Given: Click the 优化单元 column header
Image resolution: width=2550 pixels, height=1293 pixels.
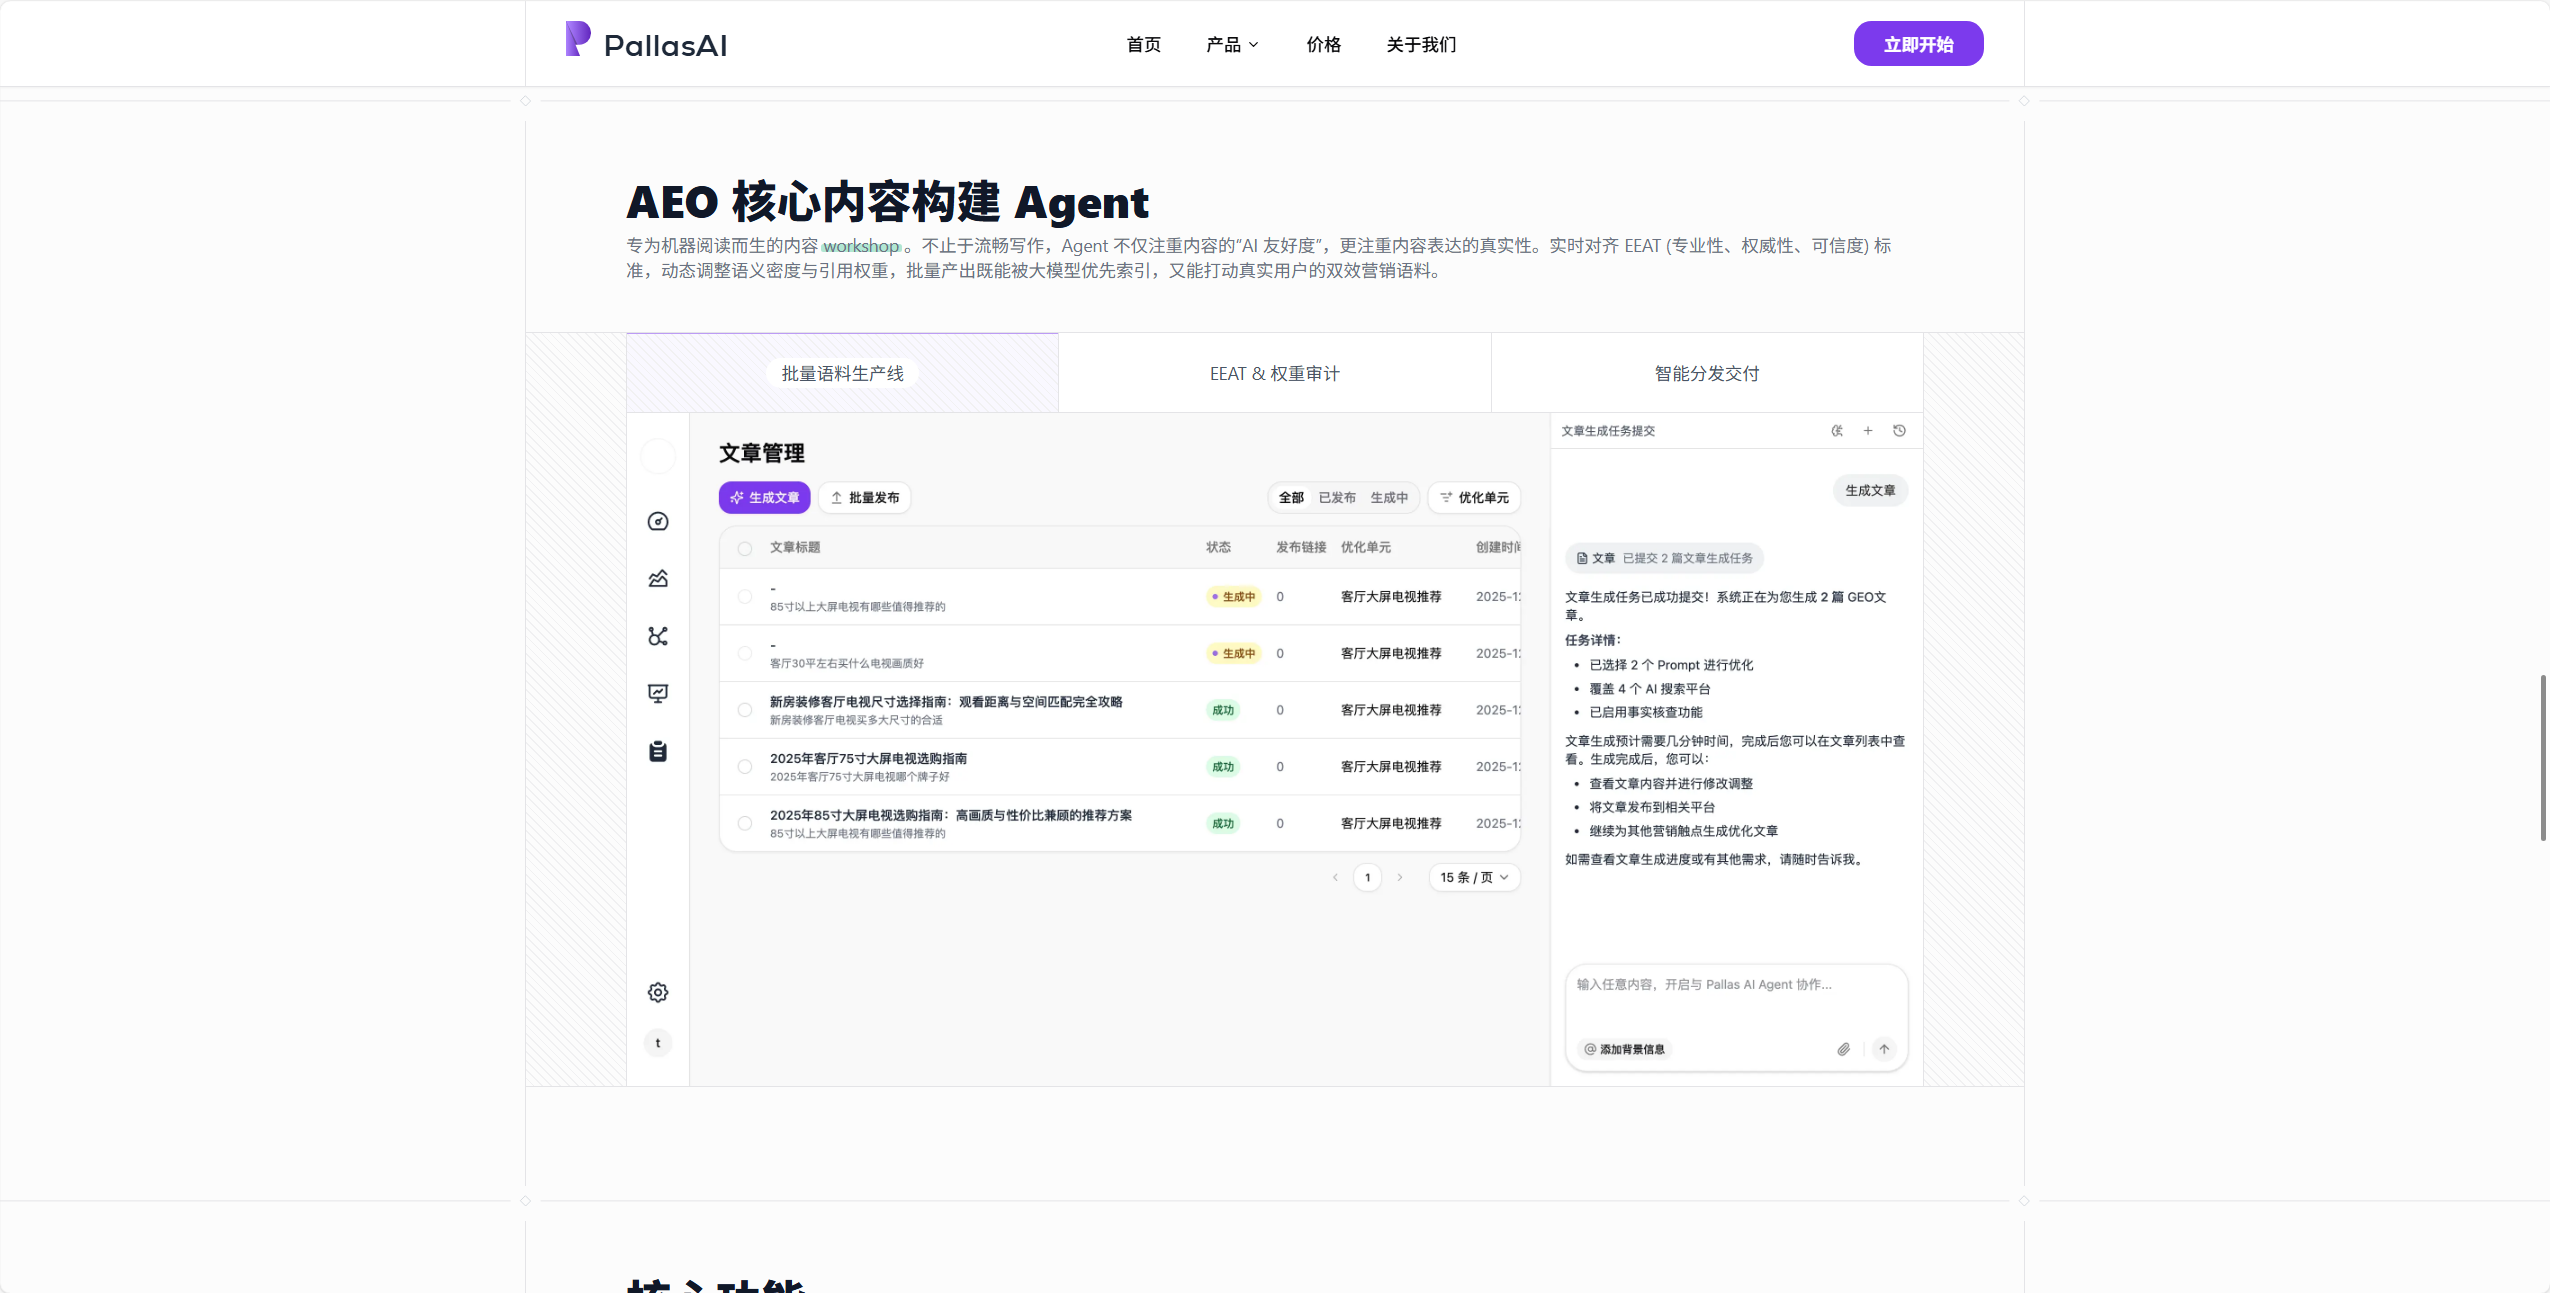Looking at the screenshot, I should [x=1366, y=547].
